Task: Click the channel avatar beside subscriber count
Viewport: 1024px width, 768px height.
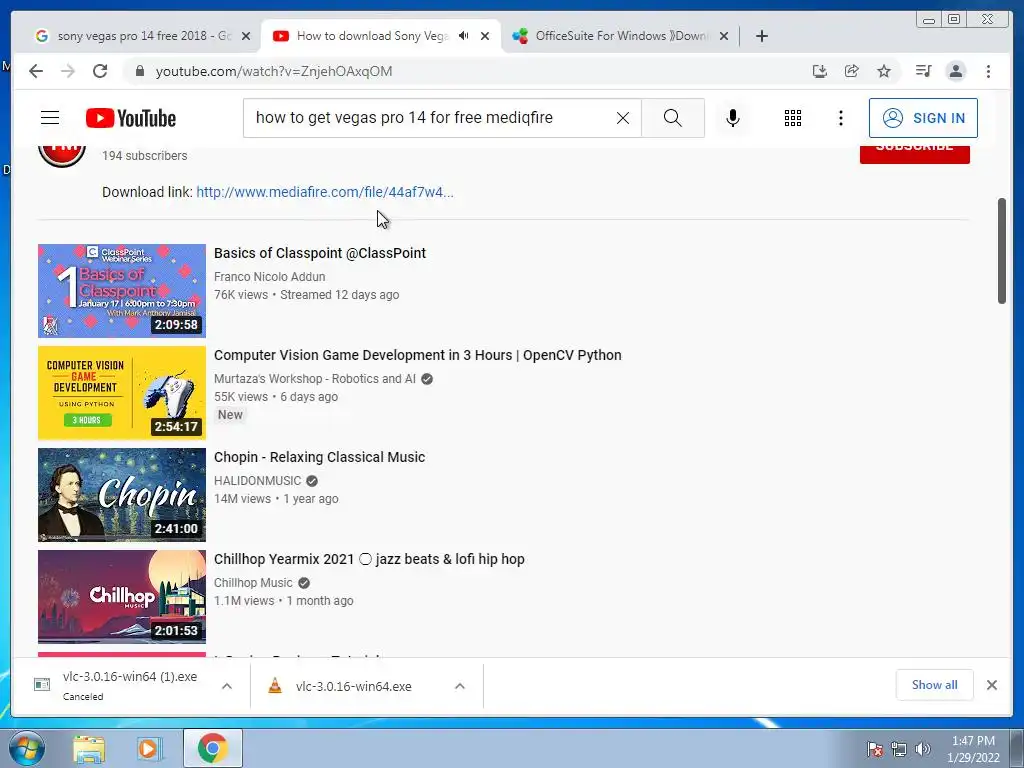Action: [x=62, y=154]
